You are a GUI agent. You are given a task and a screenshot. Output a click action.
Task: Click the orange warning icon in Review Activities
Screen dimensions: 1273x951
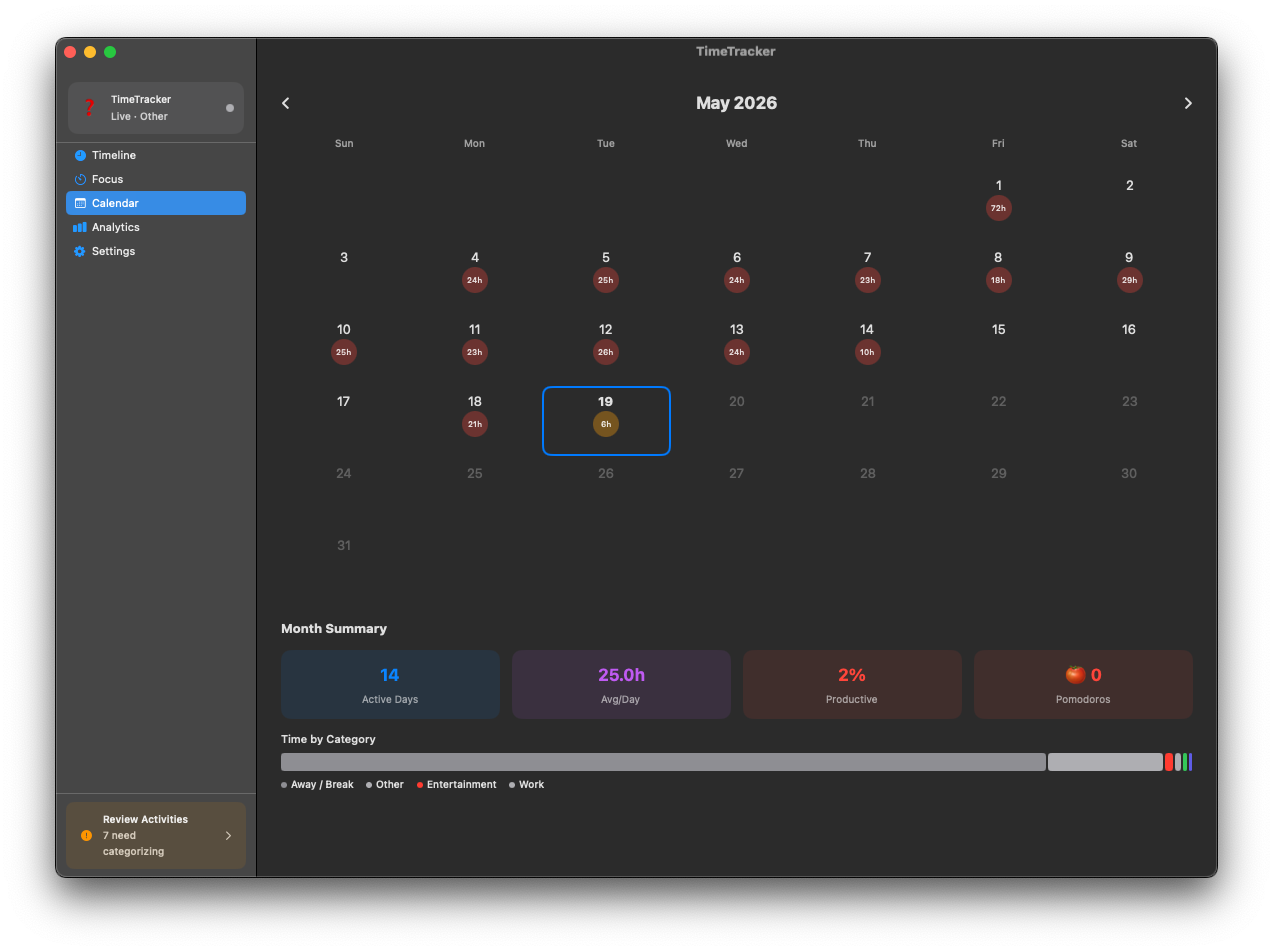coord(86,835)
